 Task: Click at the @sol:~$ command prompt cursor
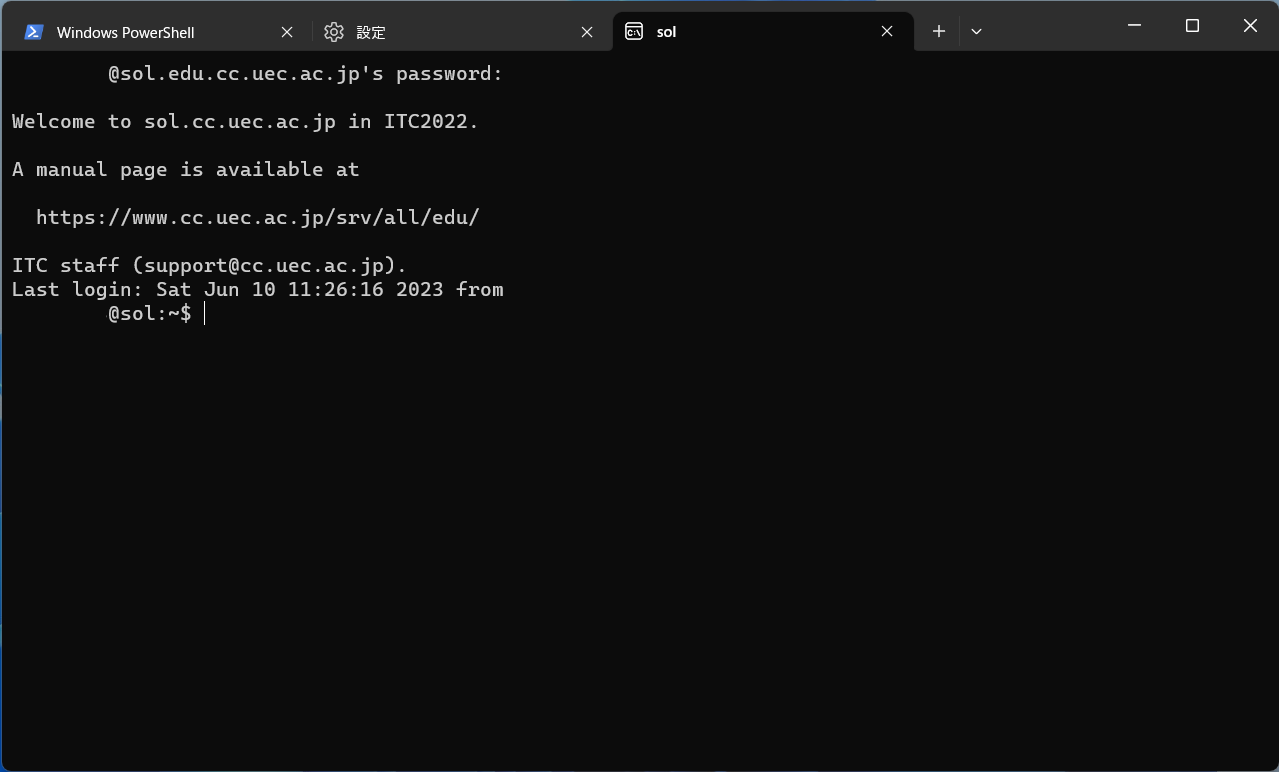[204, 314]
